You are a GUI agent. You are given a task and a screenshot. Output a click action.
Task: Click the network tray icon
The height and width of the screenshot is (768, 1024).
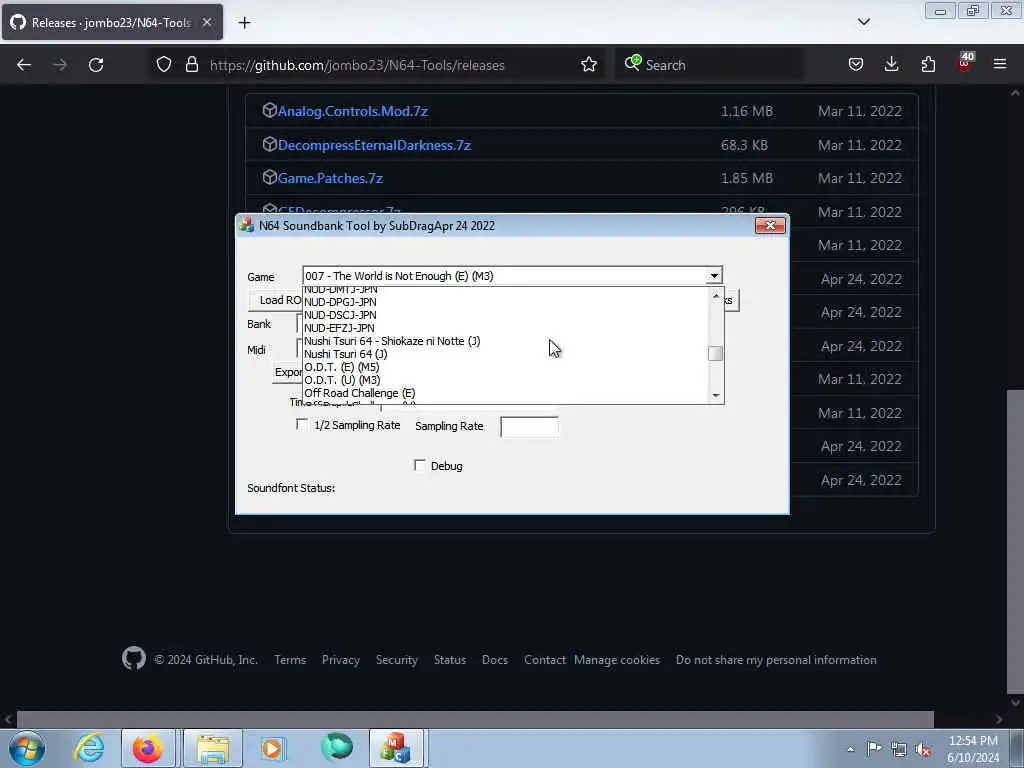point(899,750)
